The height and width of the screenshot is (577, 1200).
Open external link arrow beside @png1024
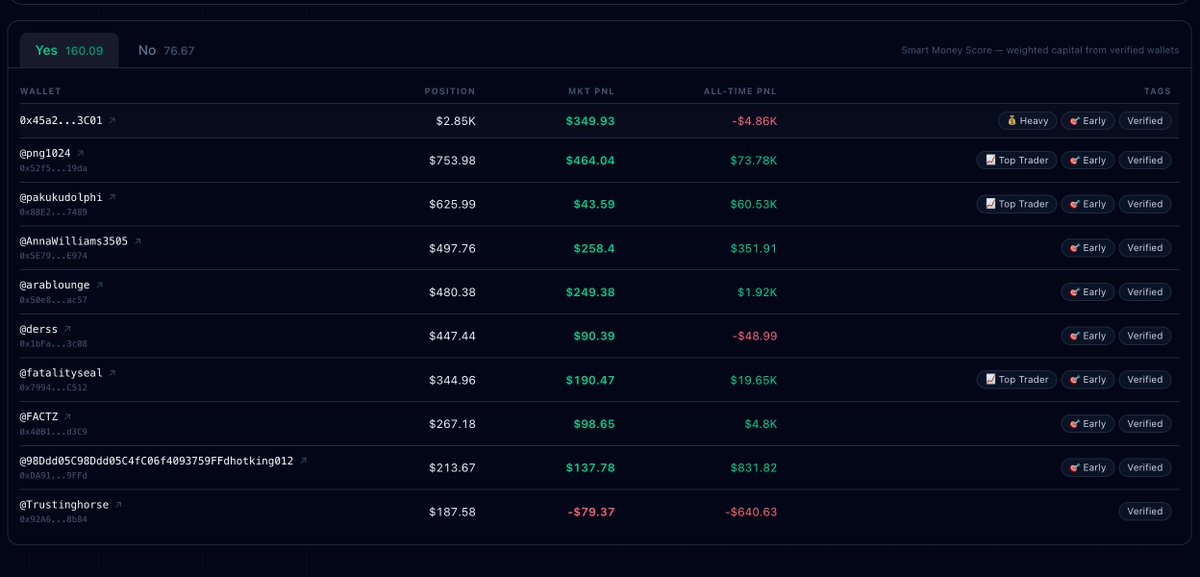click(80, 153)
